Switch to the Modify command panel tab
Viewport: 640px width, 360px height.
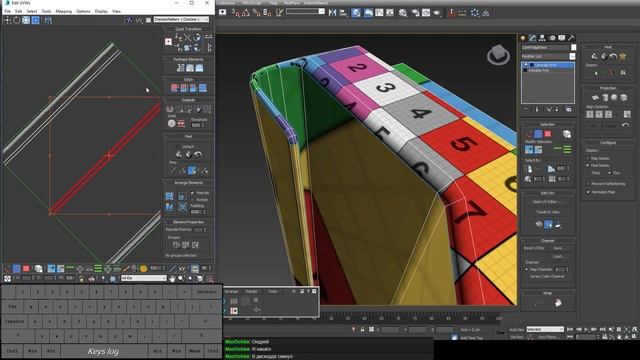533,38
